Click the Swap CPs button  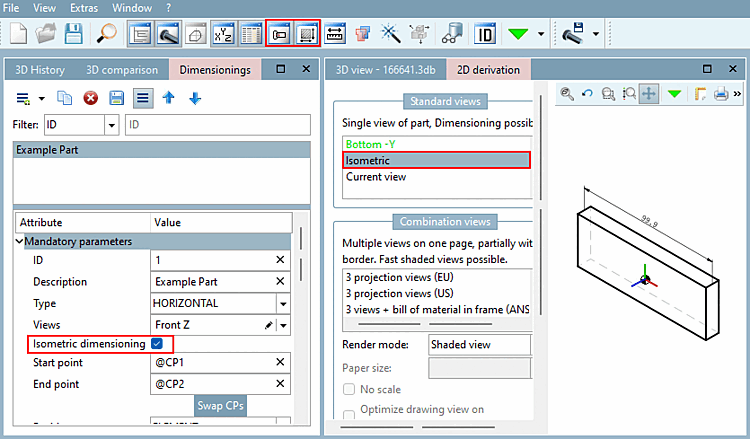coord(221,406)
